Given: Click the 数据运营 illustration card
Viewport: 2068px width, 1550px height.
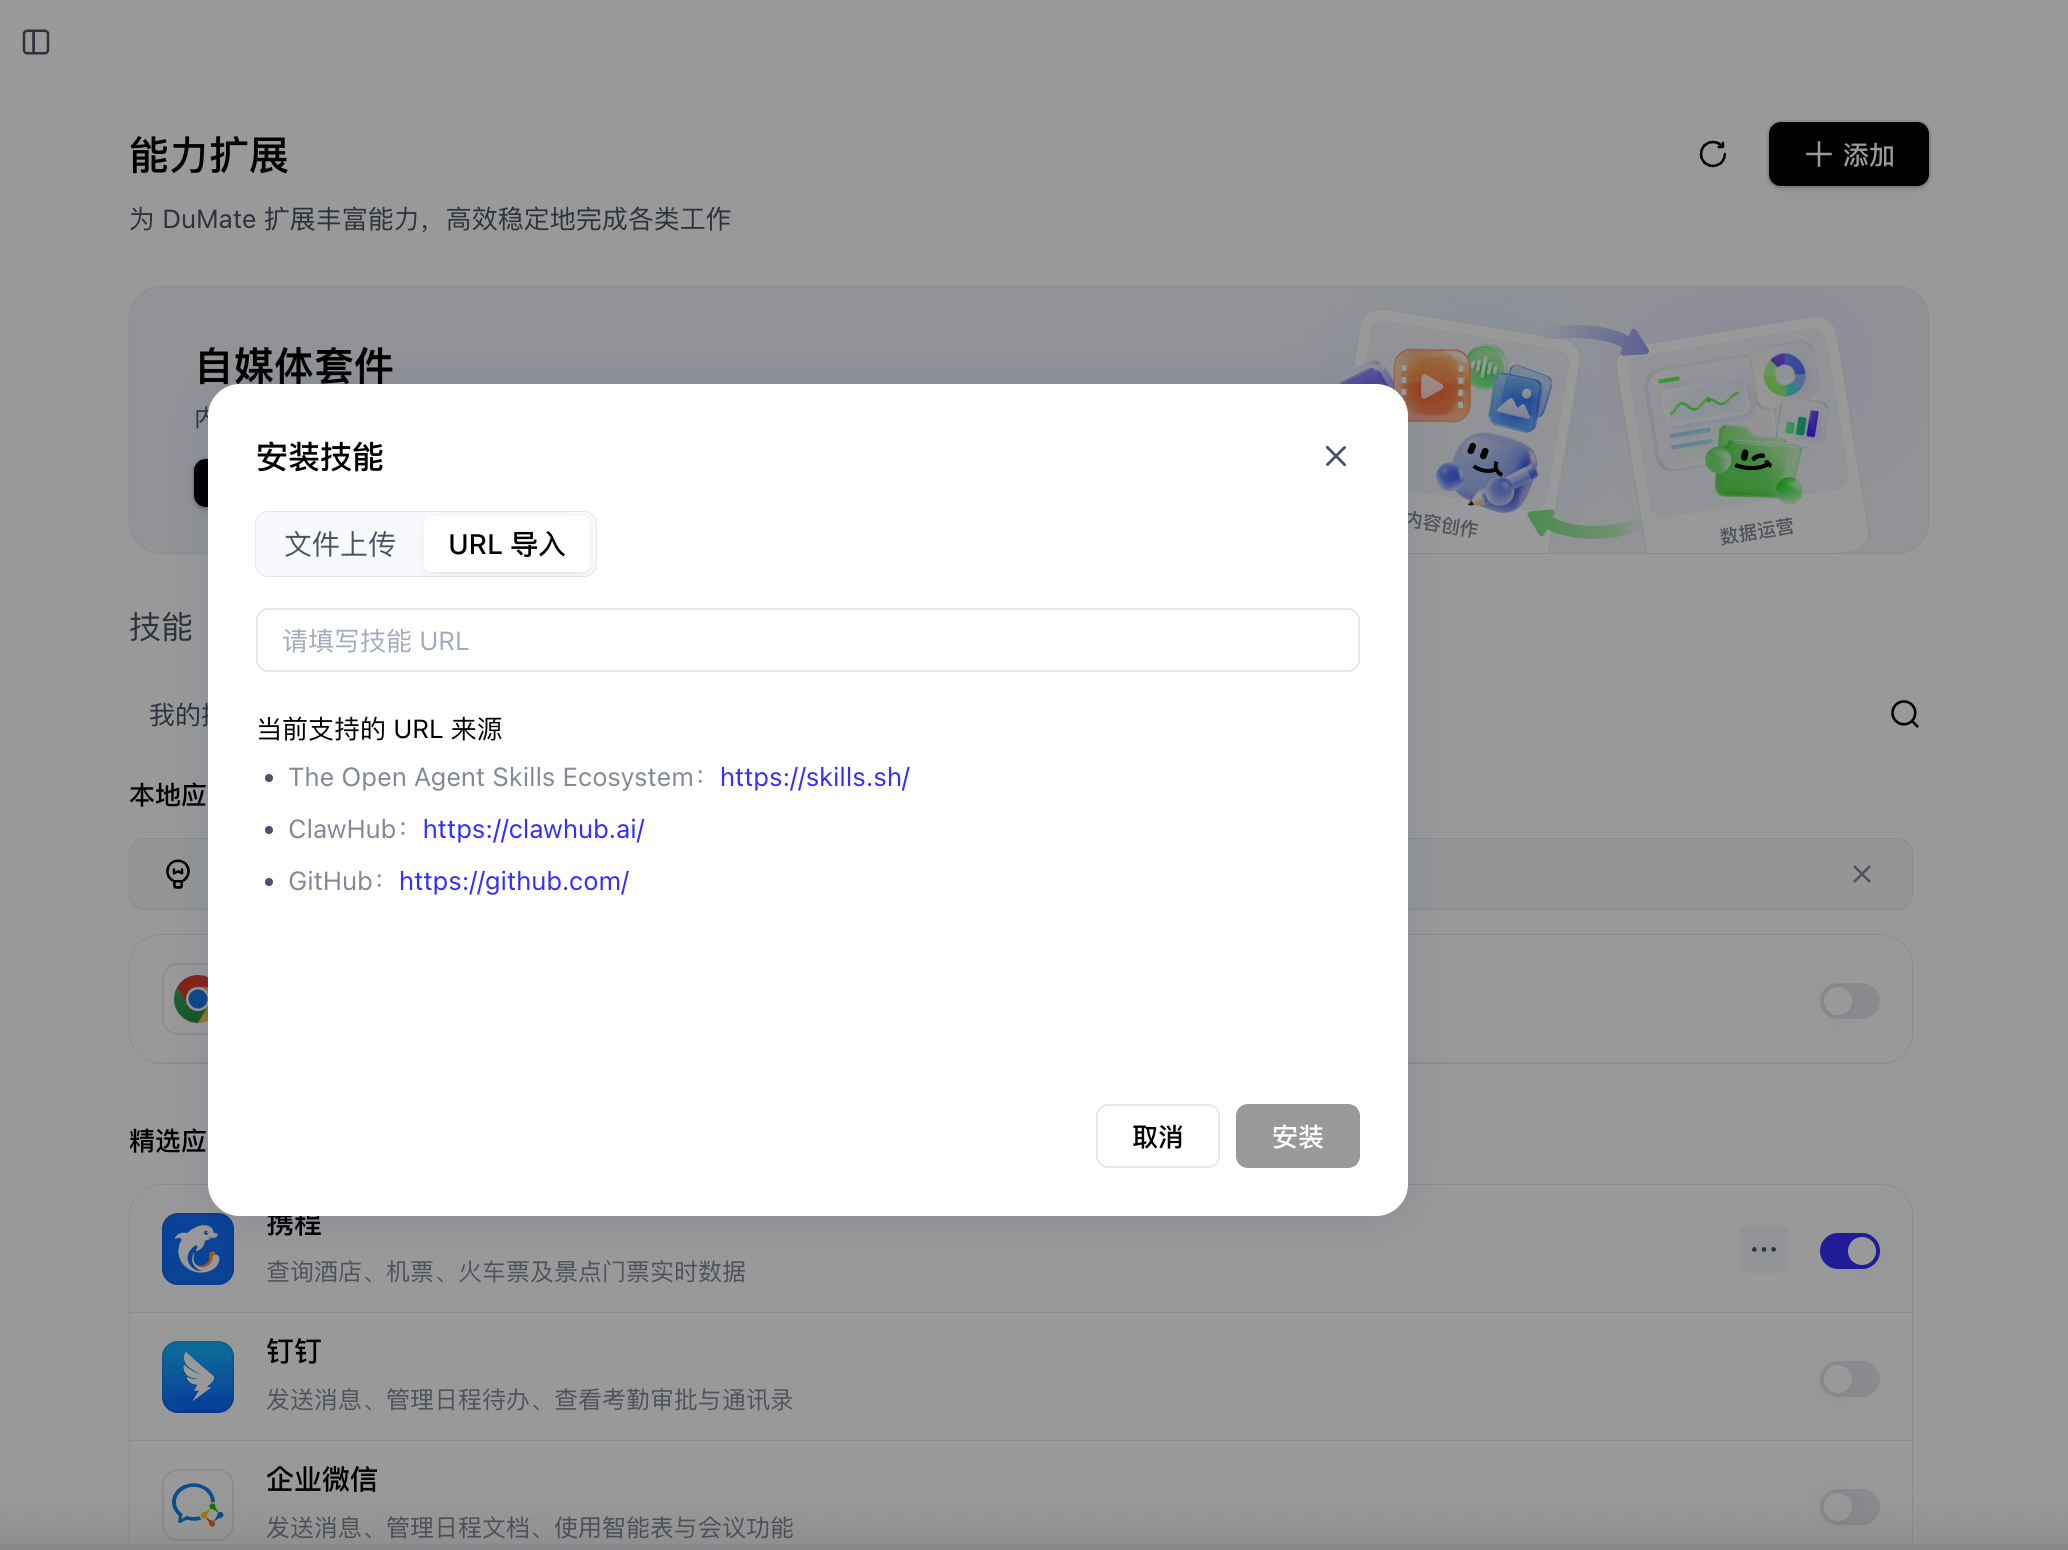Looking at the screenshot, I should coord(1745,435).
